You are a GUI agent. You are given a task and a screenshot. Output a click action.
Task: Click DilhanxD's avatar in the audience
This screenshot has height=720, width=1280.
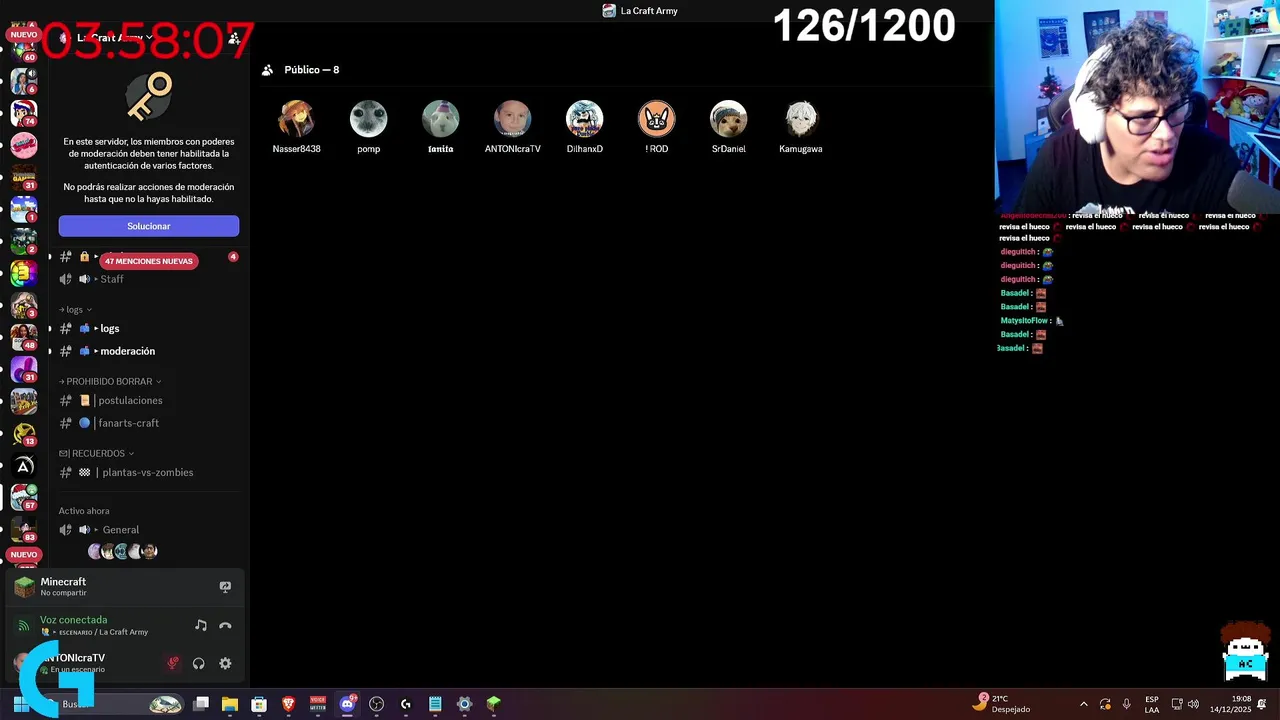point(585,119)
